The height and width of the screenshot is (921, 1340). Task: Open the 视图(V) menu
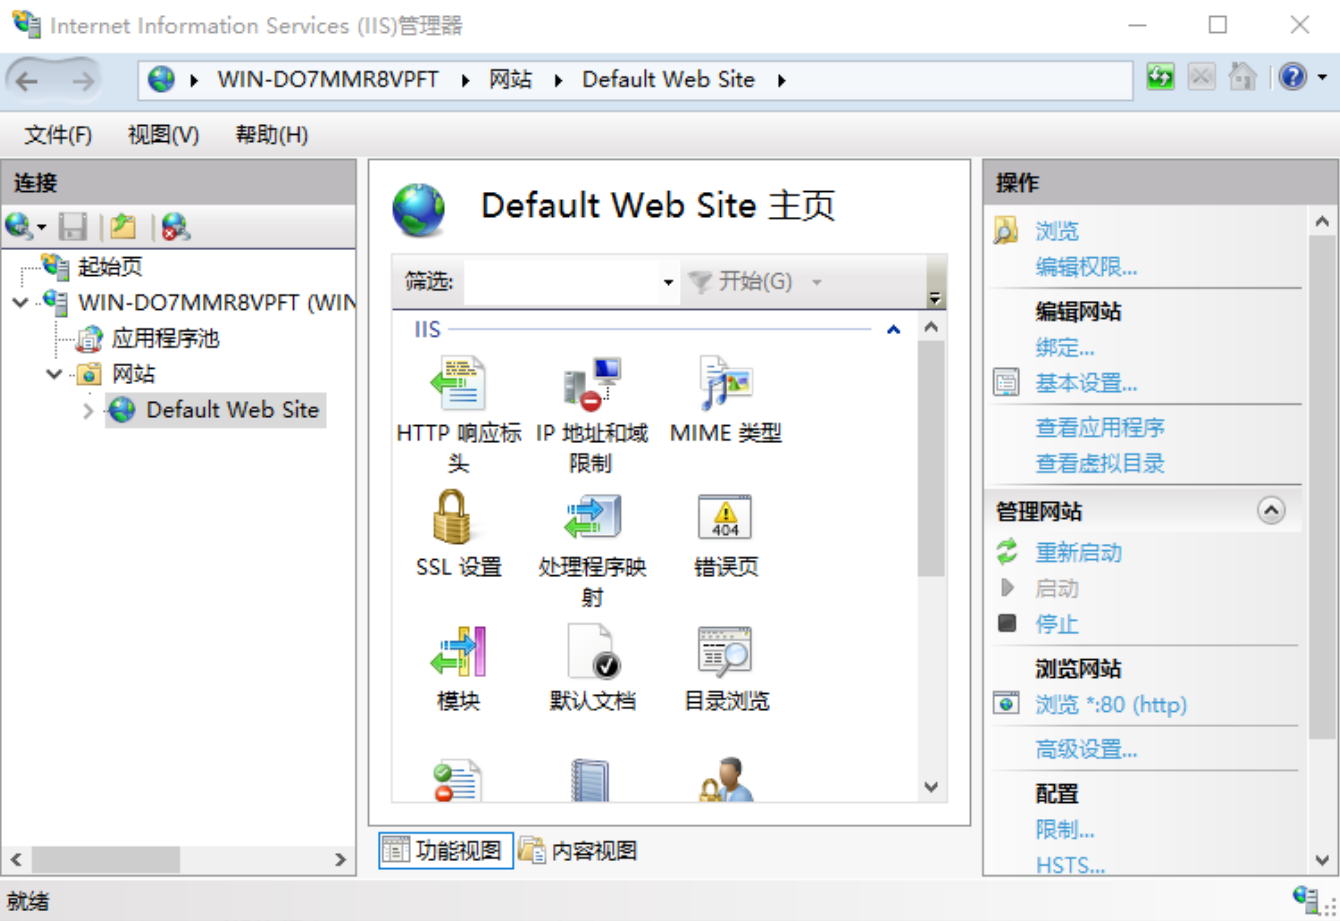pos(163,135)
